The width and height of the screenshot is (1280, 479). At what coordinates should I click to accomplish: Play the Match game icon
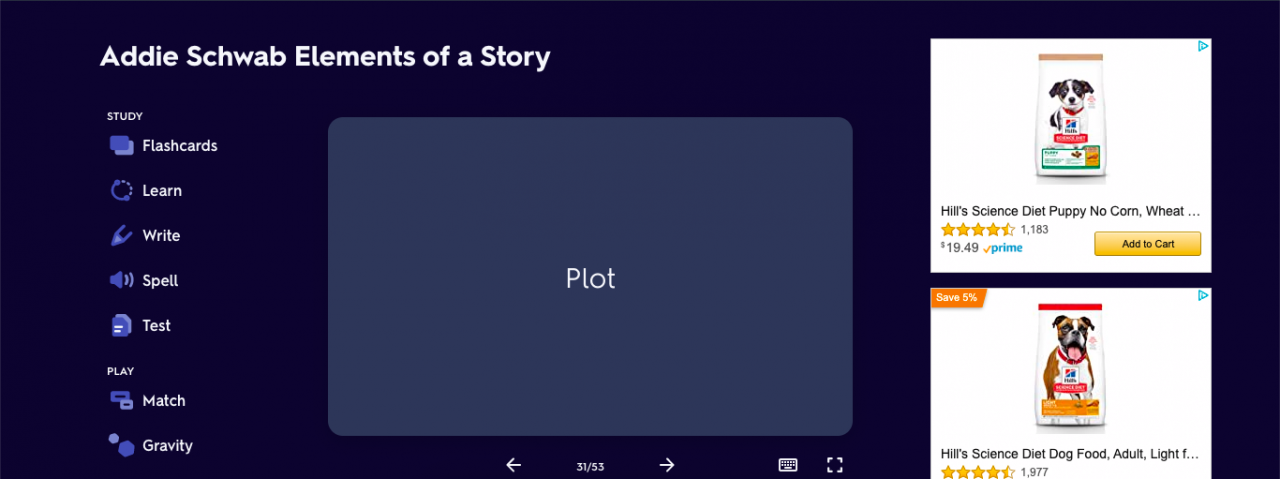click(122, 401)
